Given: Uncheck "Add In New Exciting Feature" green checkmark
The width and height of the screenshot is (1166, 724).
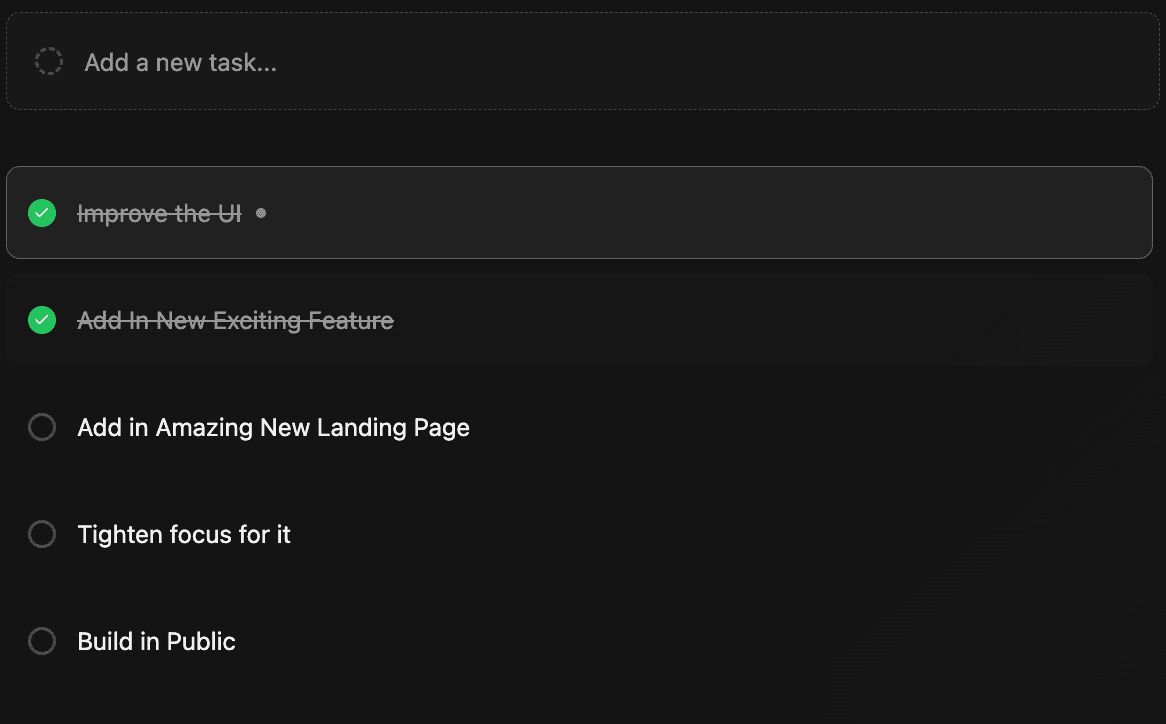Looking at the screenshot, I should pyautogui.click(x=42, y=320).
